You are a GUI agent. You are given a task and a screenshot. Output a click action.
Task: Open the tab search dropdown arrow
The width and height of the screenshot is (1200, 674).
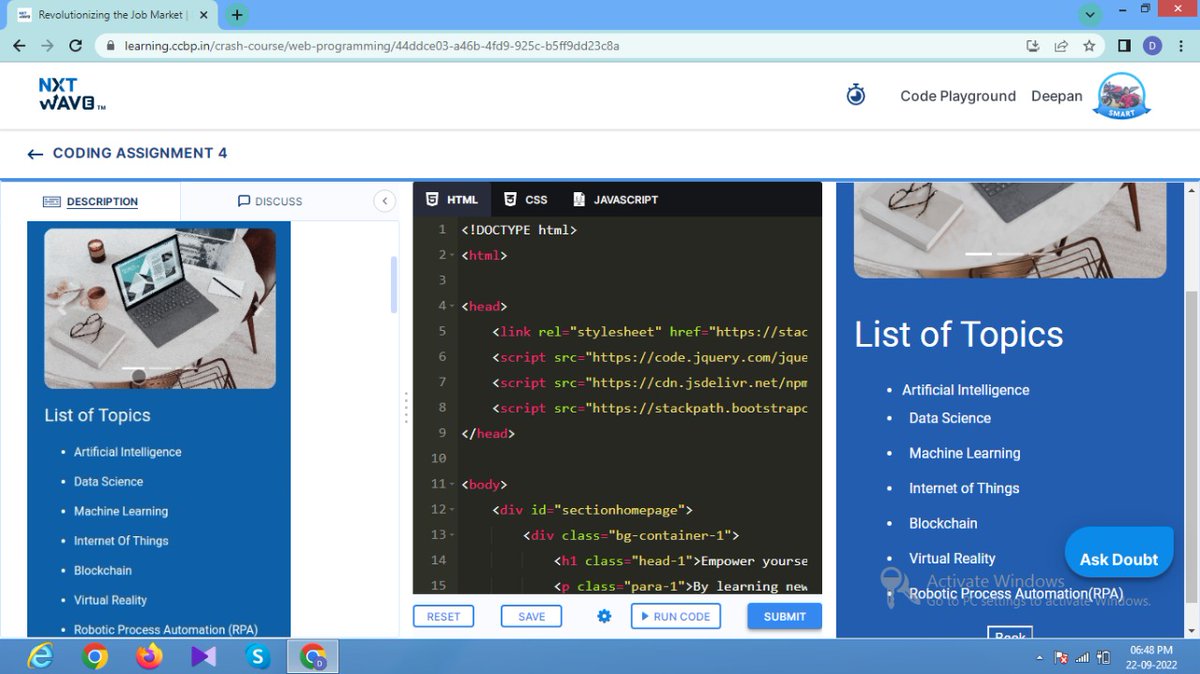(1089, 15)
